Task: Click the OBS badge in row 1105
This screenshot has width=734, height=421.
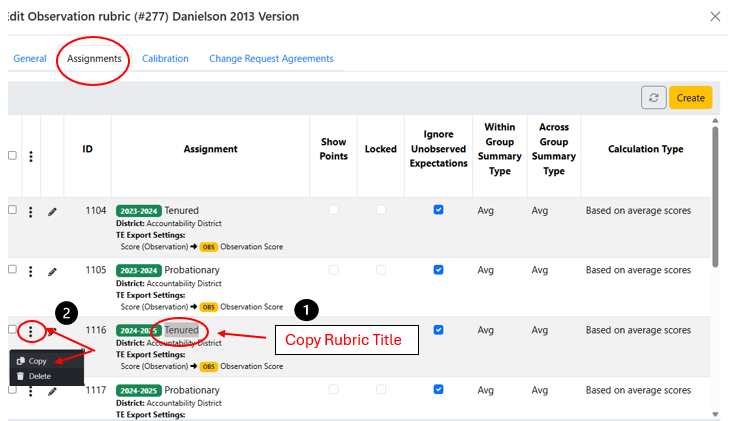Action: click(209, 307)
